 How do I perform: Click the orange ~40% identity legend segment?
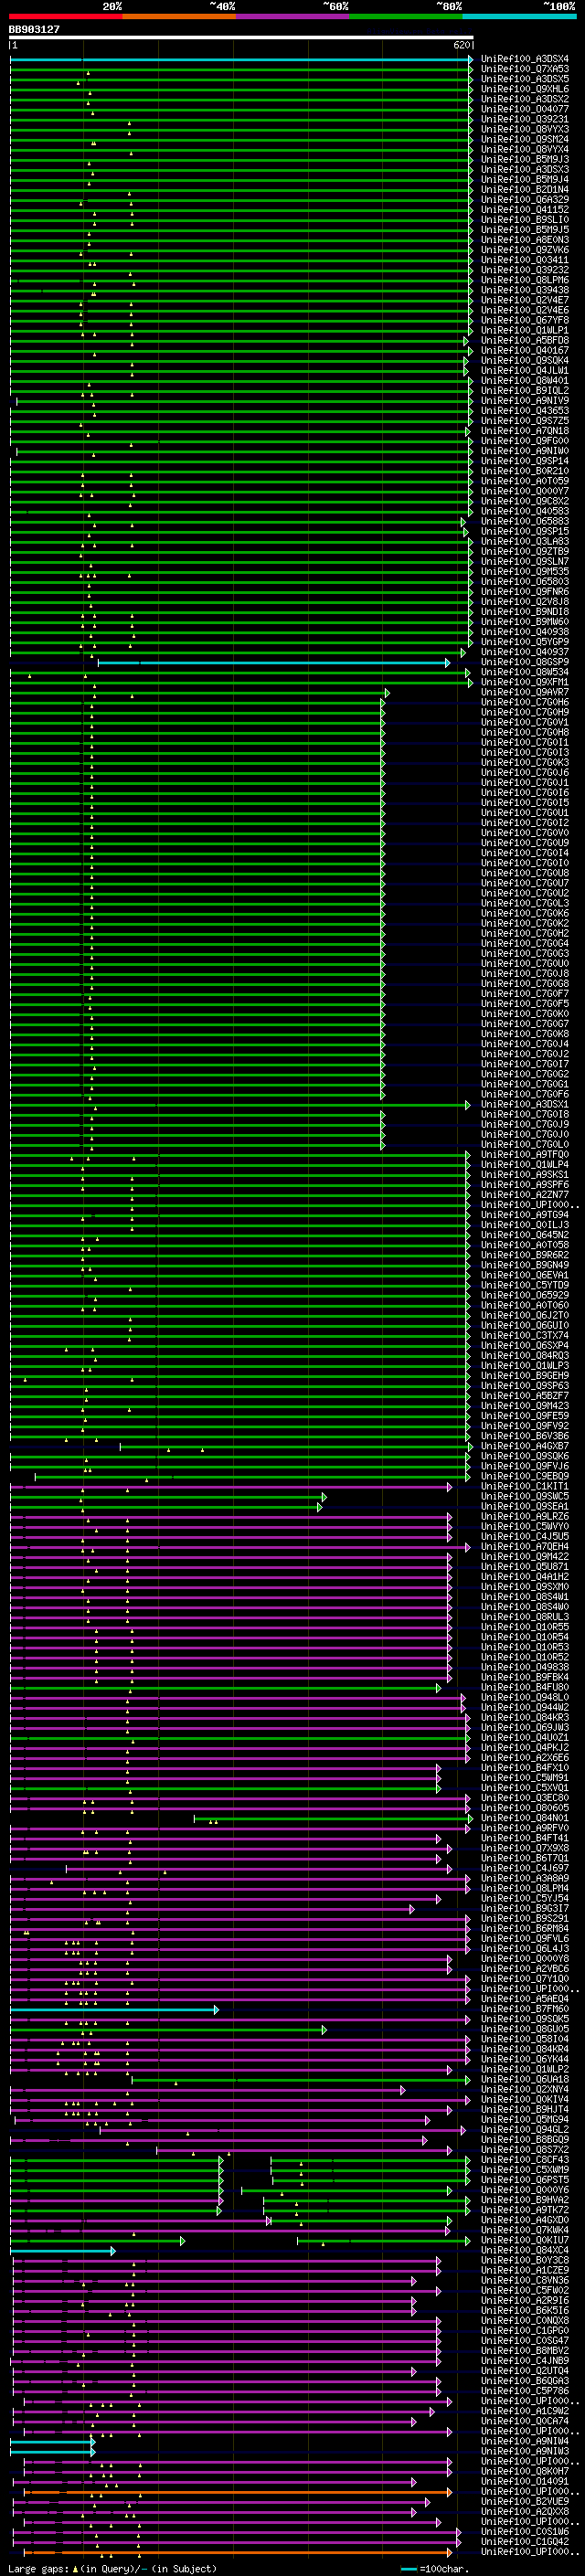click(x=179, y=16)
